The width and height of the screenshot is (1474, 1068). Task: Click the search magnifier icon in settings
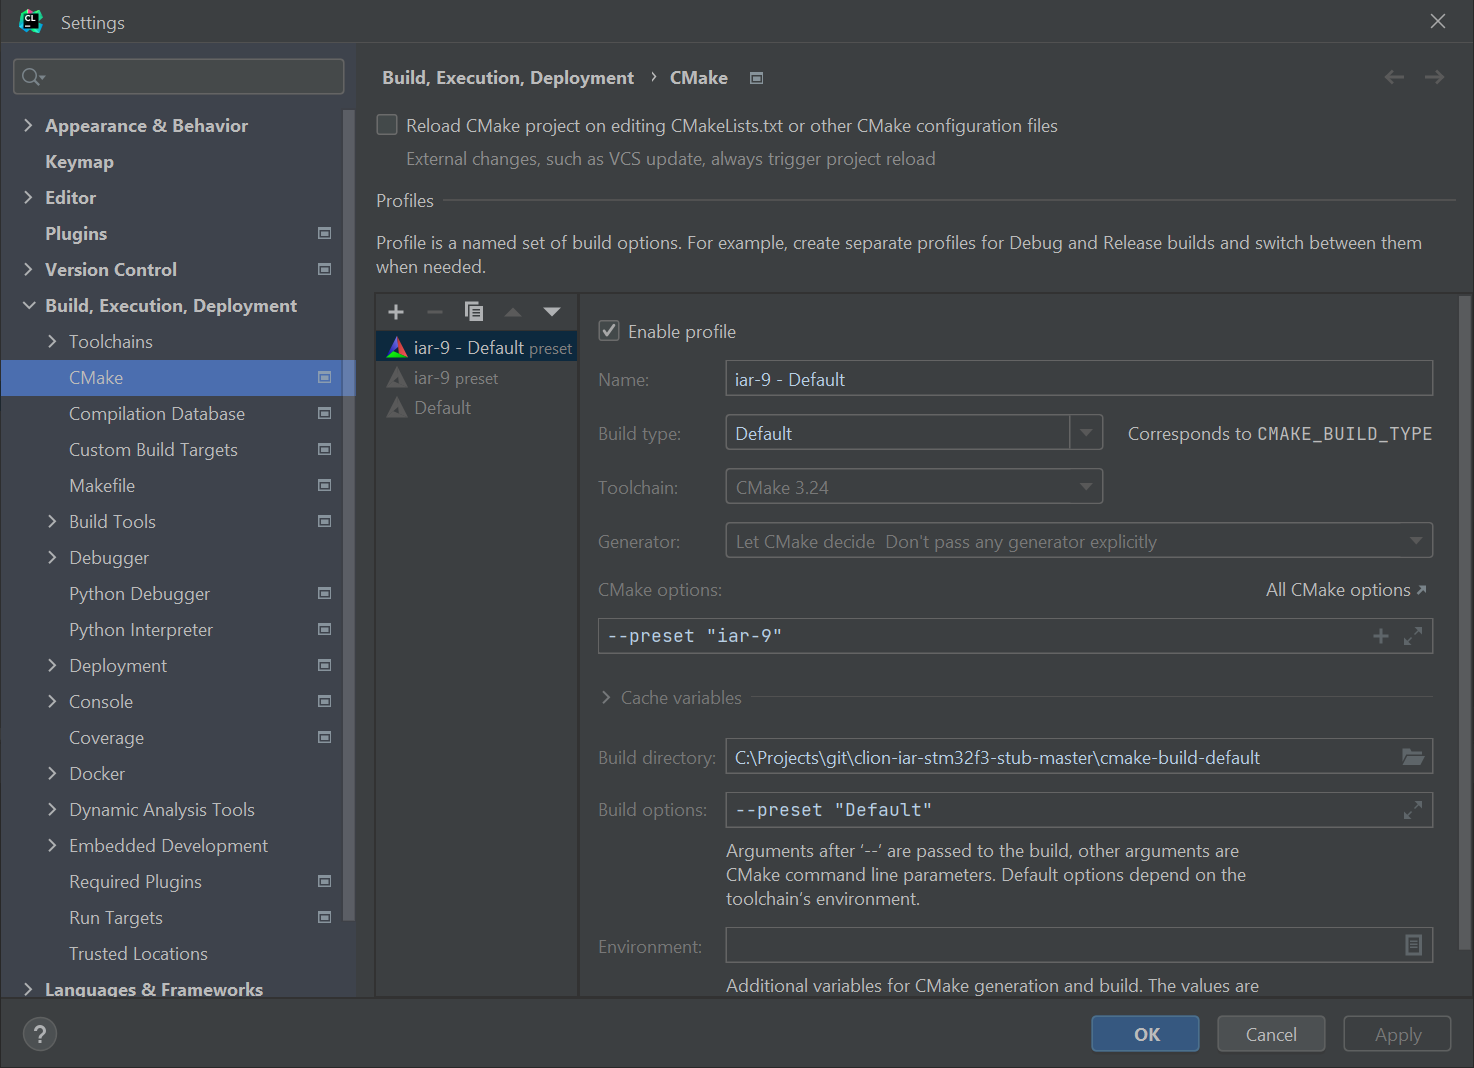pyautogui.click(x=33, y=77)
